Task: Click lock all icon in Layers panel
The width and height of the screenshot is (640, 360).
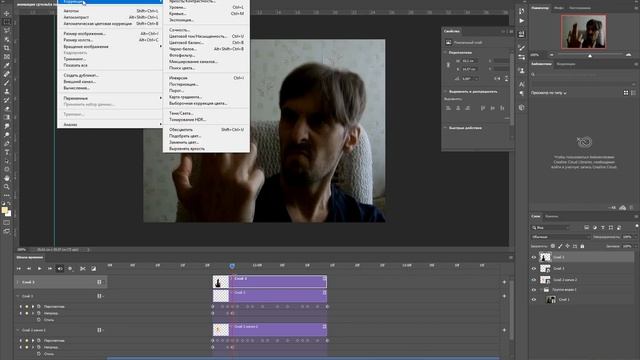Action: 582,246
